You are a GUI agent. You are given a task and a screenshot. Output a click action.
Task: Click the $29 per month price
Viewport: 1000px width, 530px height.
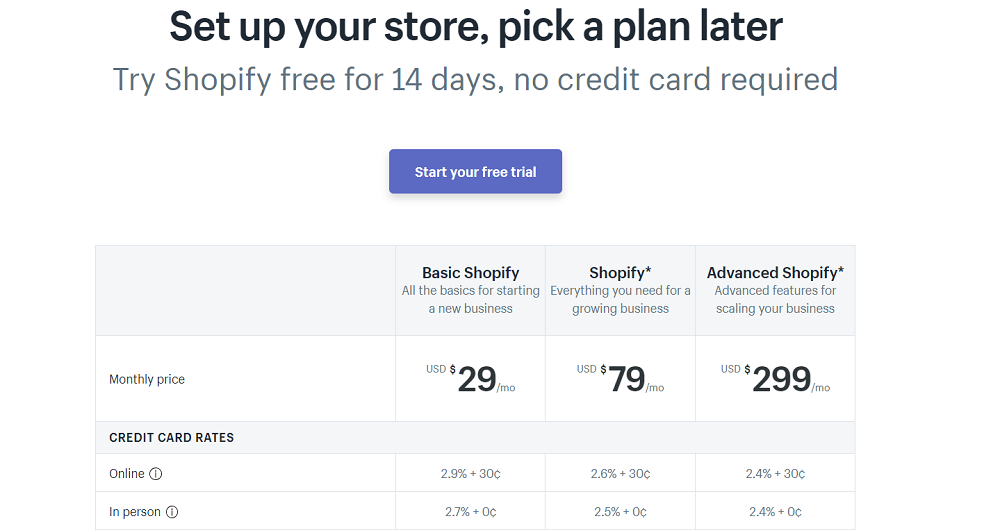click(x=476, y=379)
